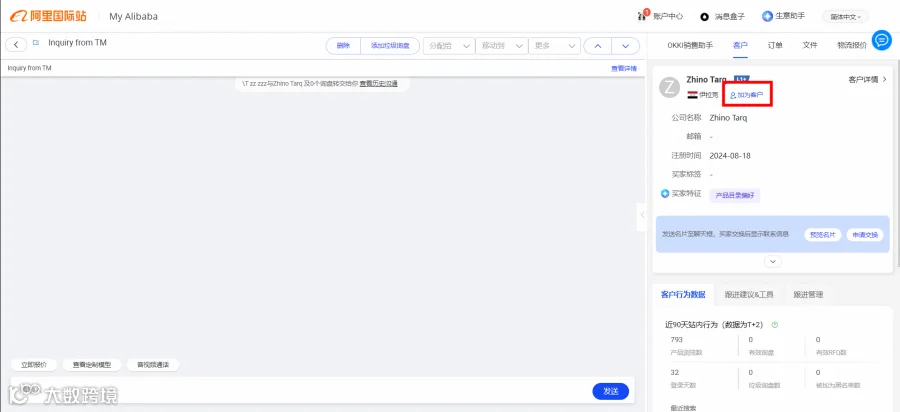Open the 简体中文 language selector

click(x=845, y=17)
